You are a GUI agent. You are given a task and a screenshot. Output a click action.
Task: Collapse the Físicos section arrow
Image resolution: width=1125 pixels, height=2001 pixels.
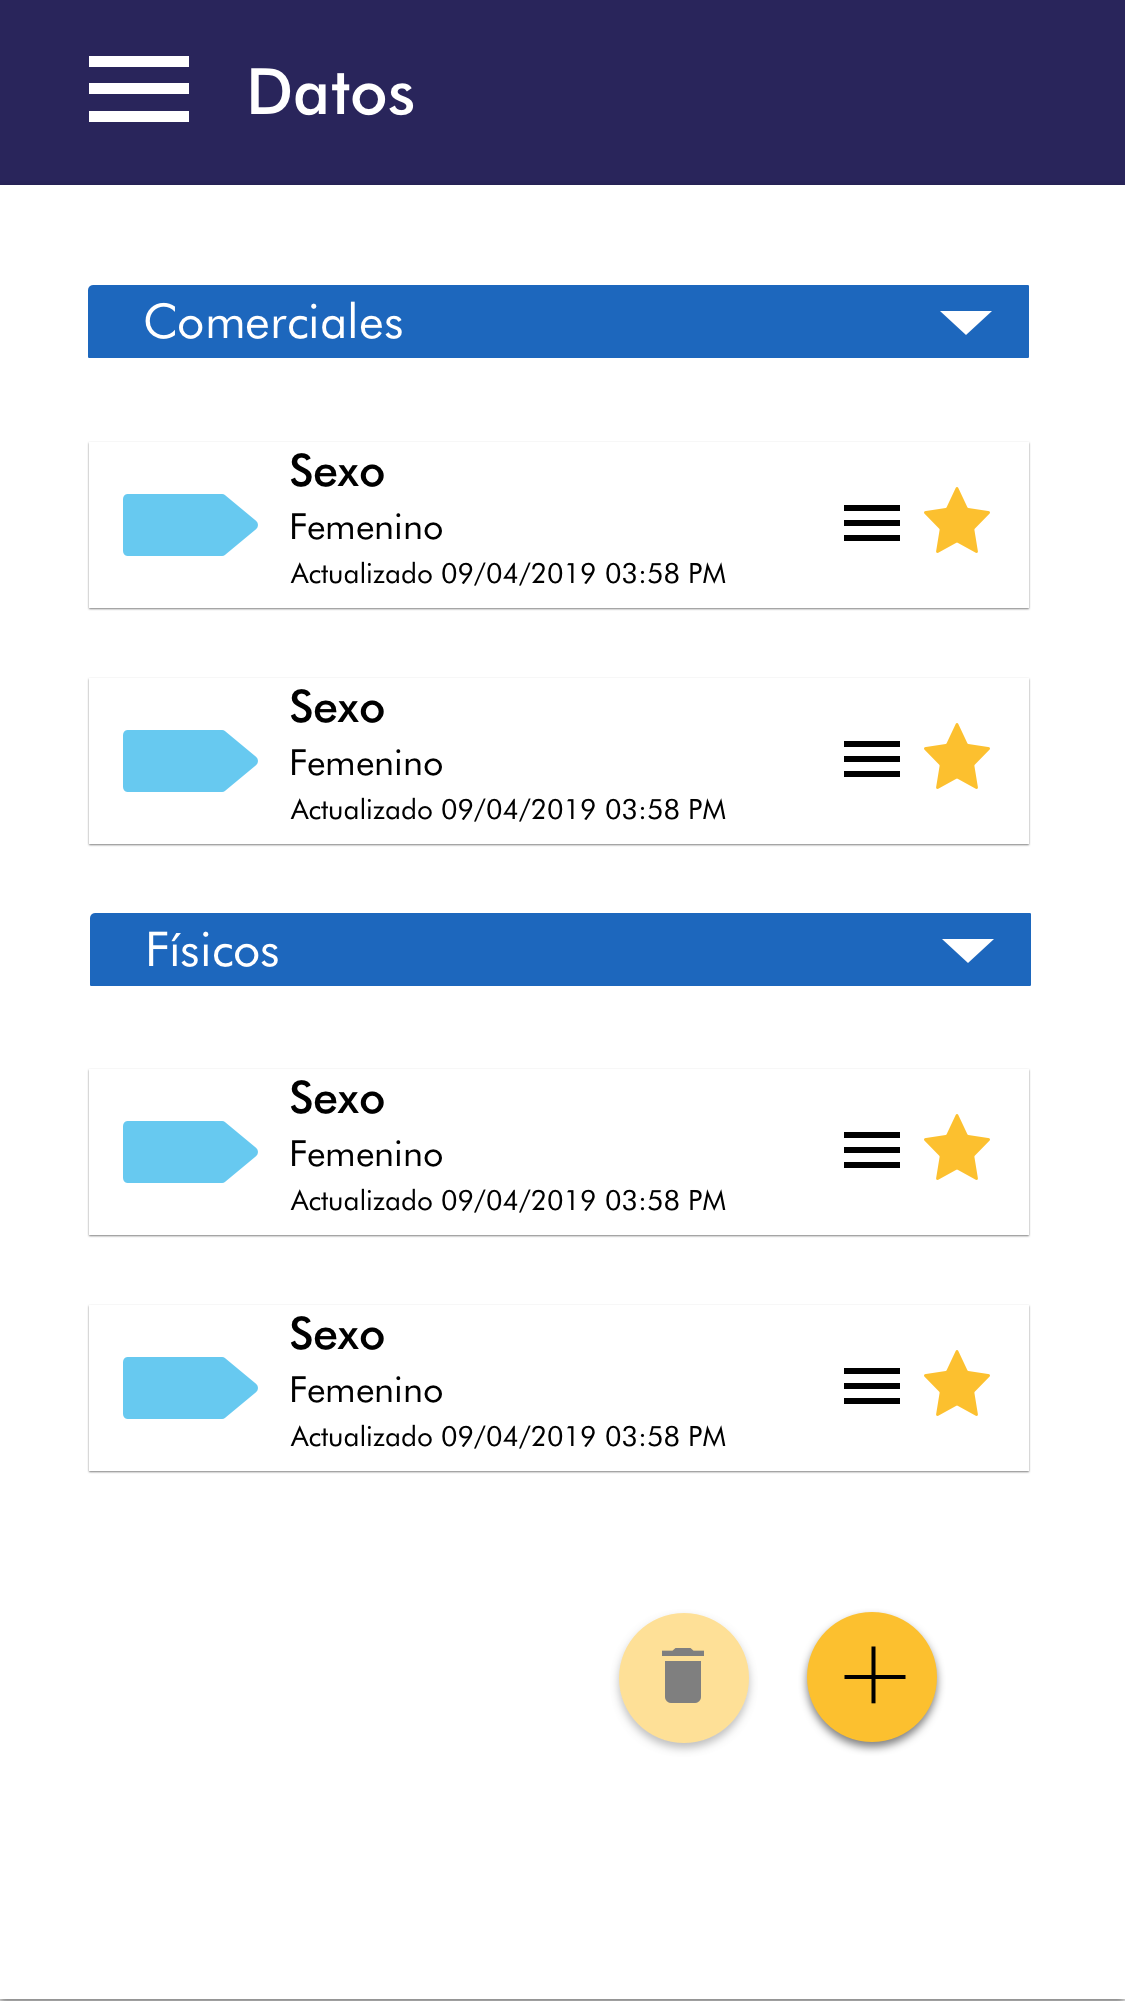(967, 950)
